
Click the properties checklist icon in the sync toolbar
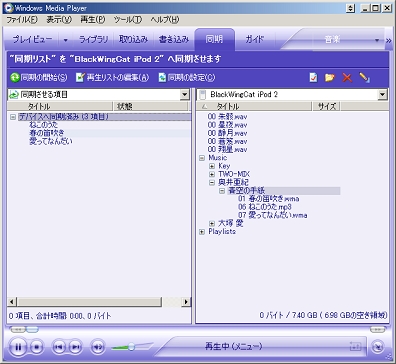313,78
